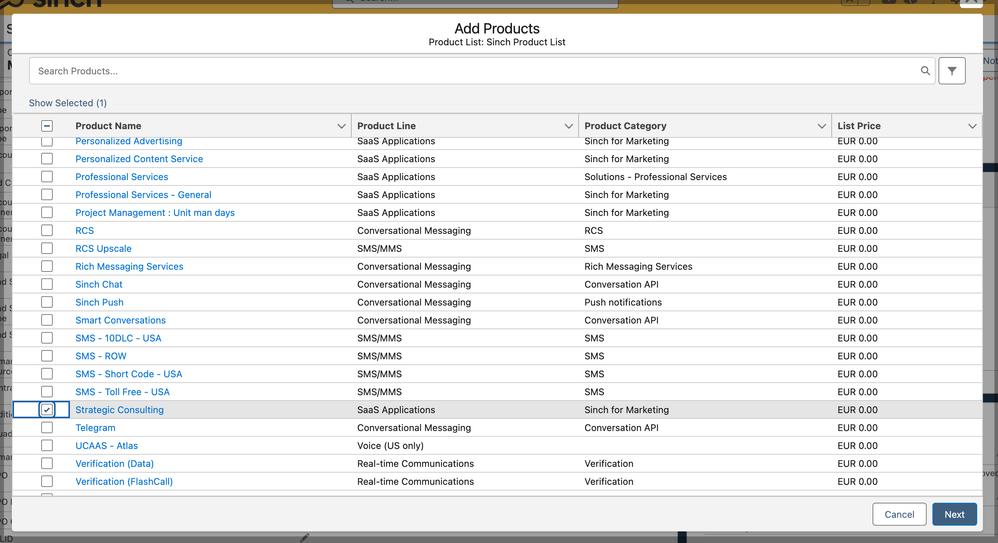998x543 pixels.
Task: Select the SMS - ROW checkbox
Action: tap(47, 356)
